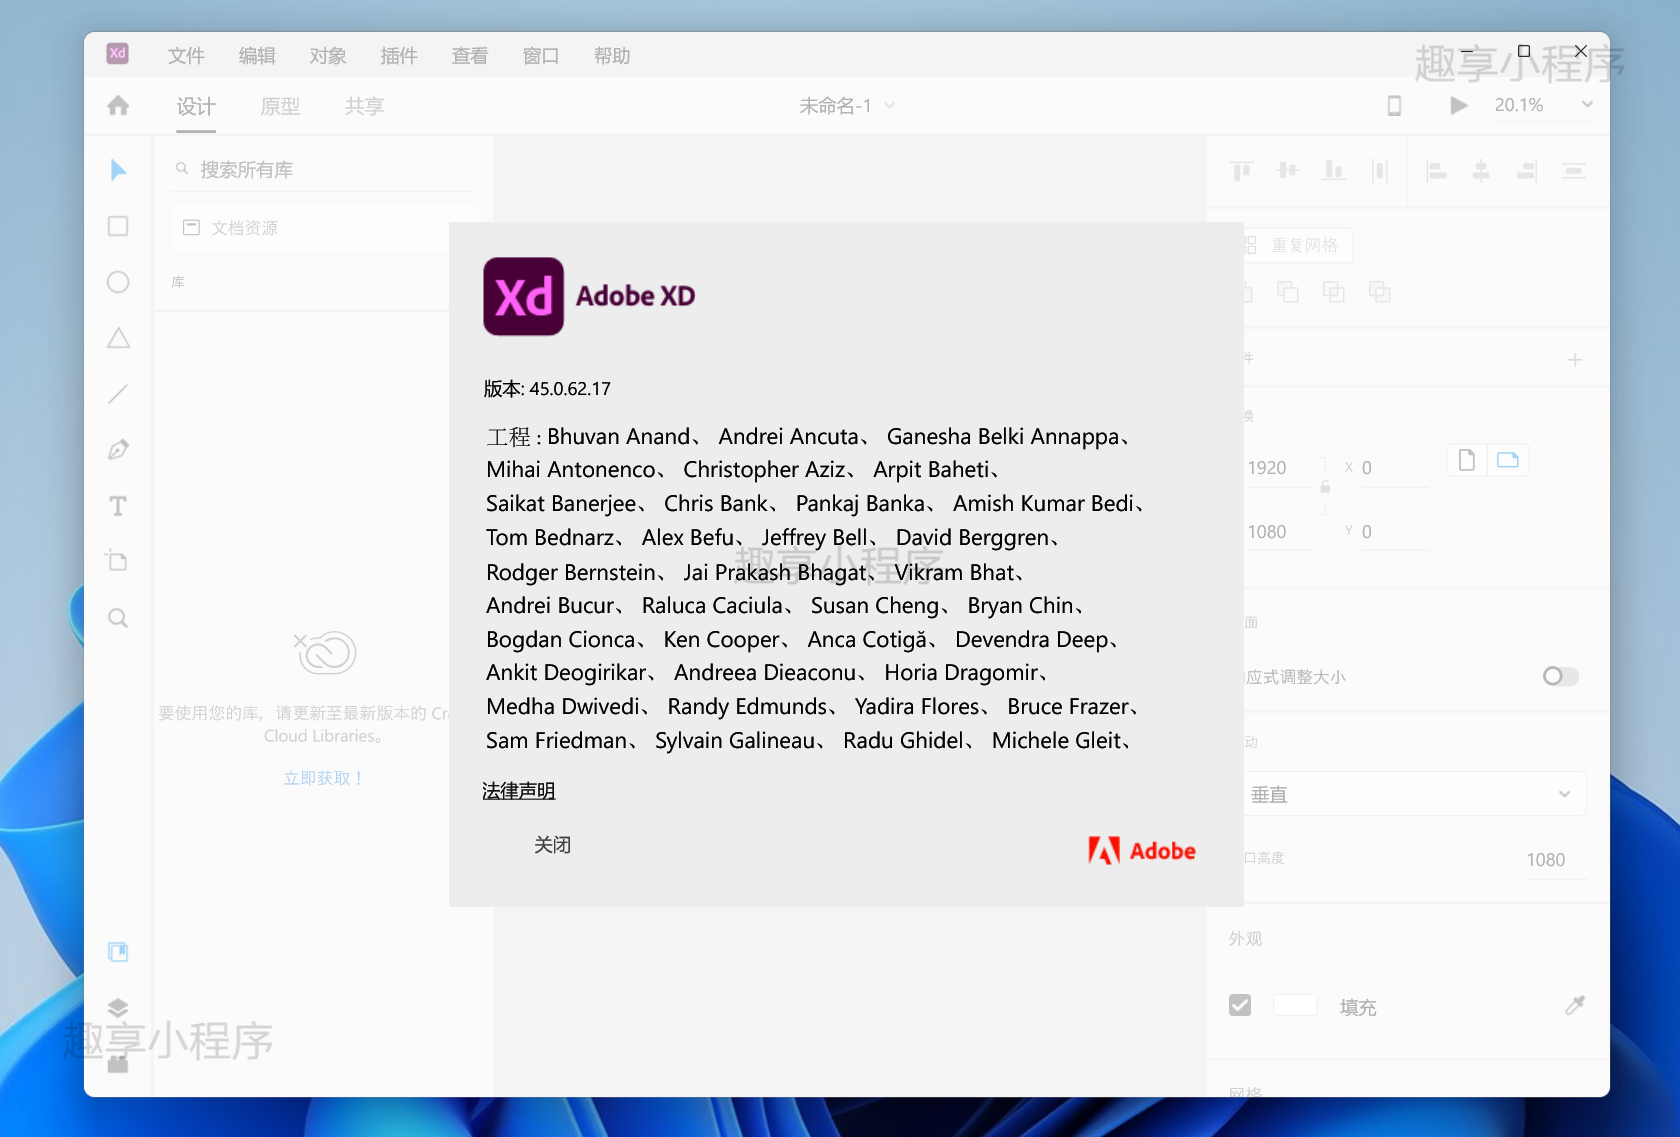
Task: Open the 帮助 menu
Action: point(612,56)
